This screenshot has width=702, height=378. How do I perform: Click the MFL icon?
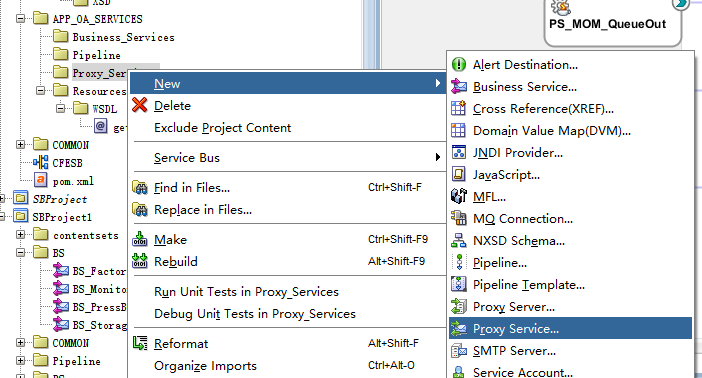click(458, 196)
